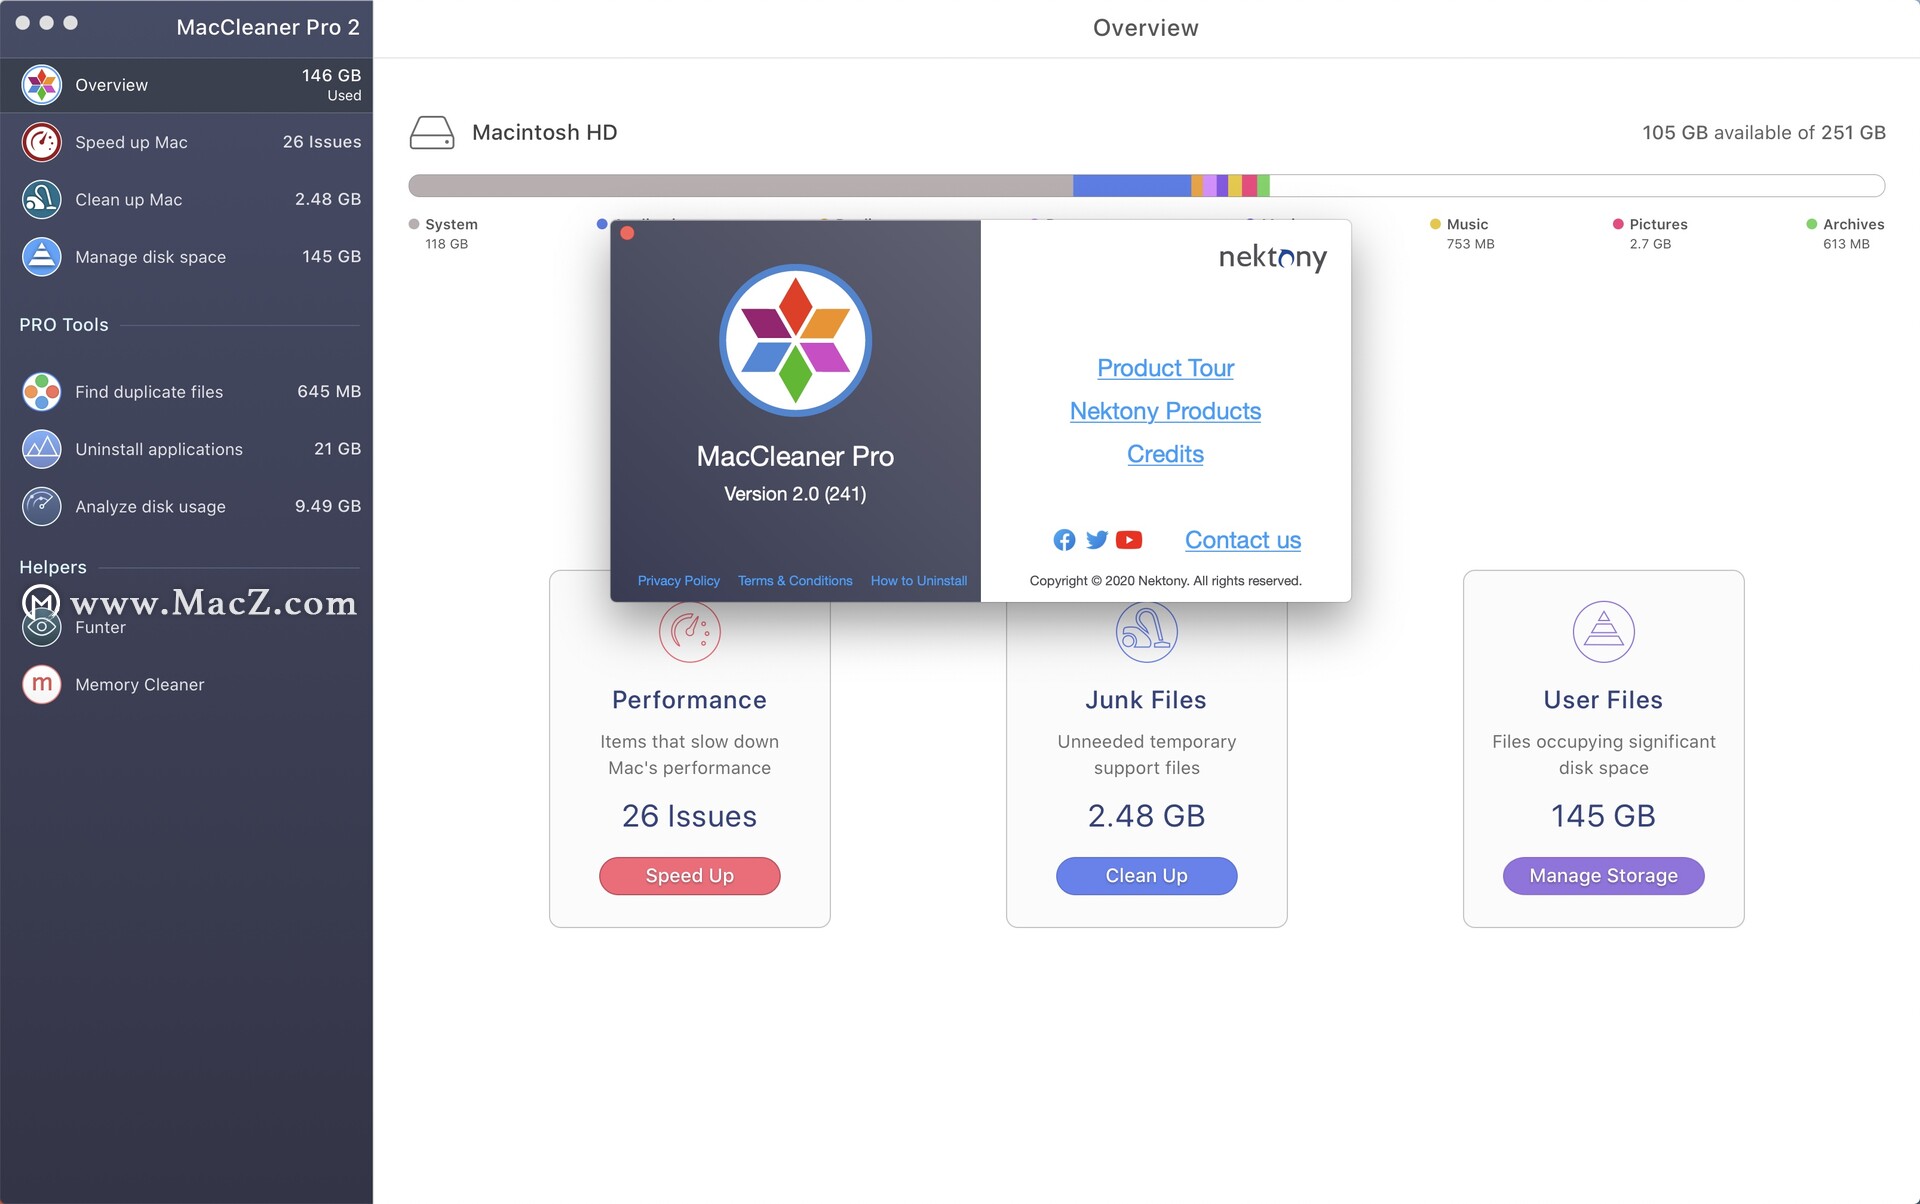
Task: Open the Nektony Twitter icon
Action: [1097, 540]
